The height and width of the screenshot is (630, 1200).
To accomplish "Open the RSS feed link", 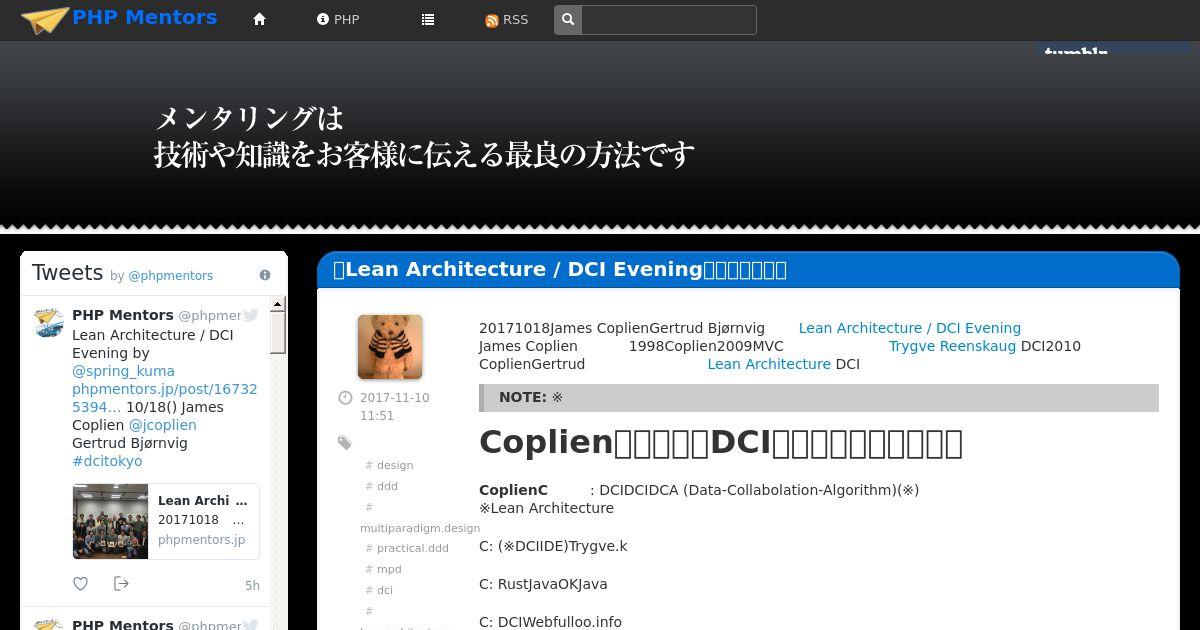I will pyautogui.click(x=506, y=20).
